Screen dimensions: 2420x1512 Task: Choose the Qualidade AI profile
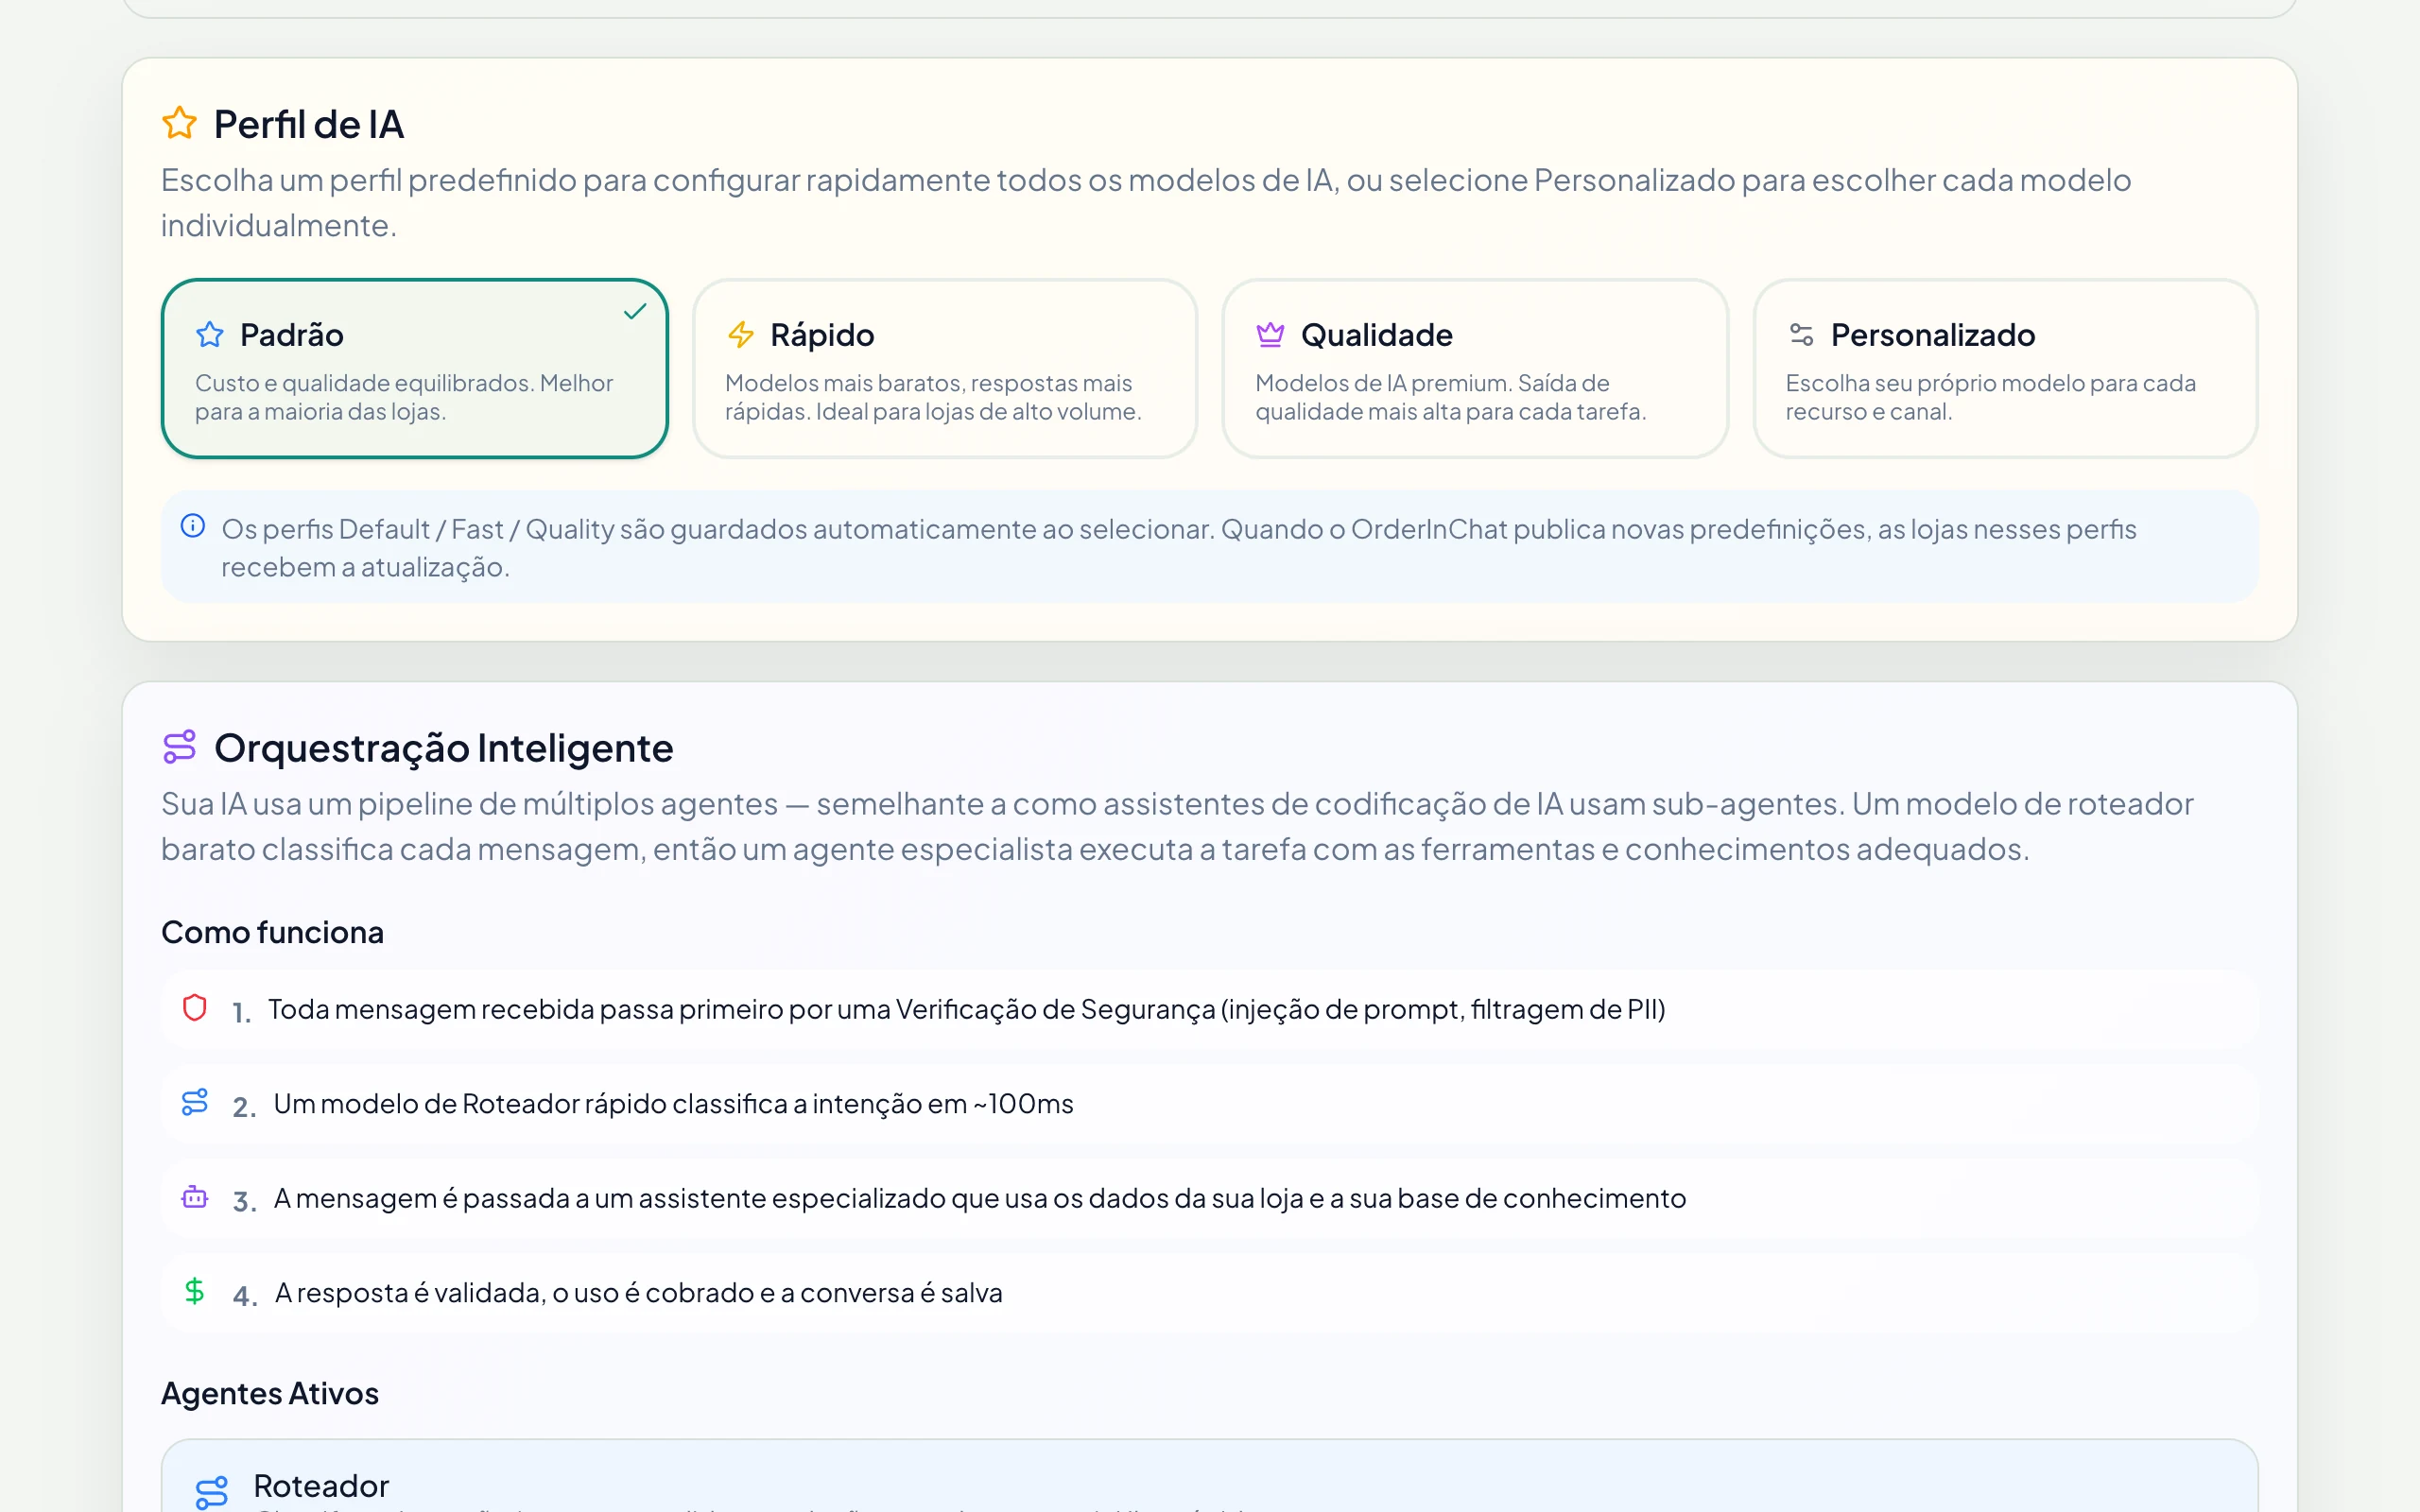click(1475, 369)
